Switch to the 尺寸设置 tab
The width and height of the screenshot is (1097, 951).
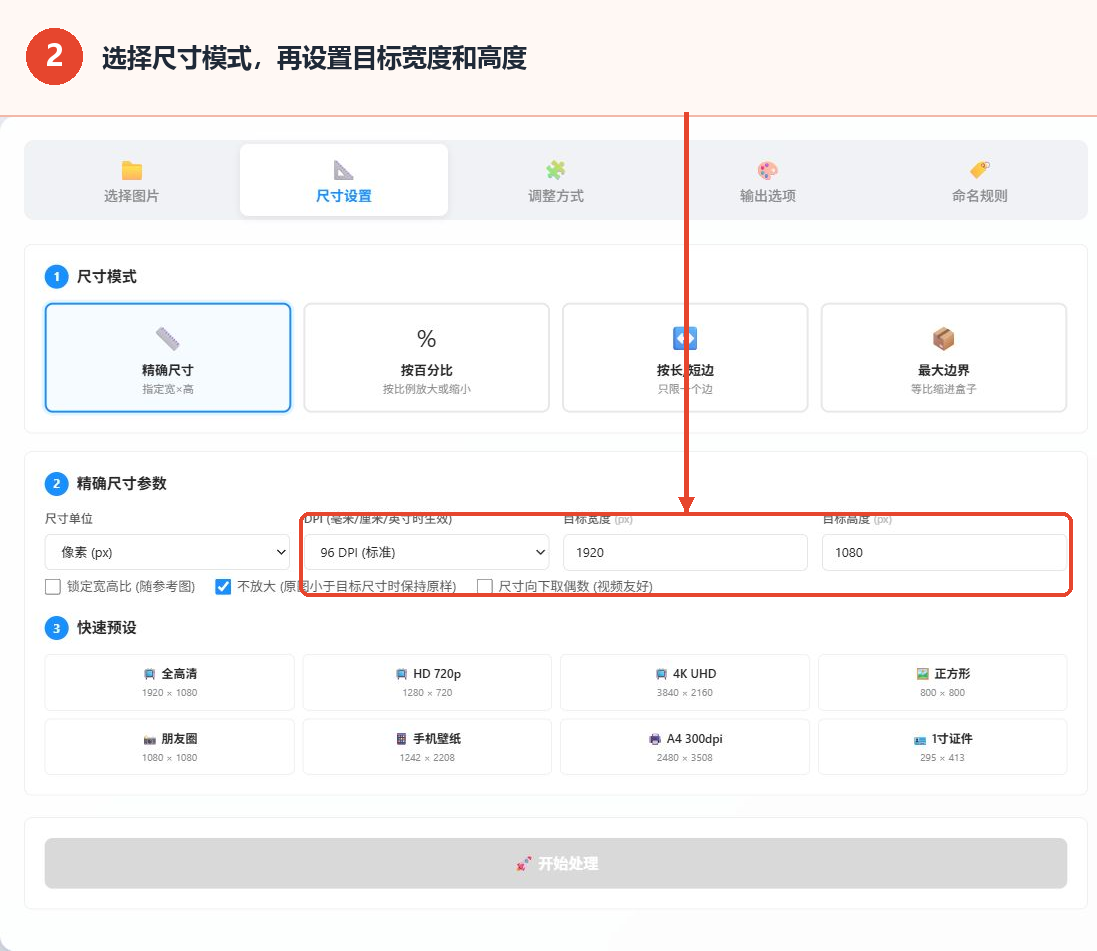[344, 181]
